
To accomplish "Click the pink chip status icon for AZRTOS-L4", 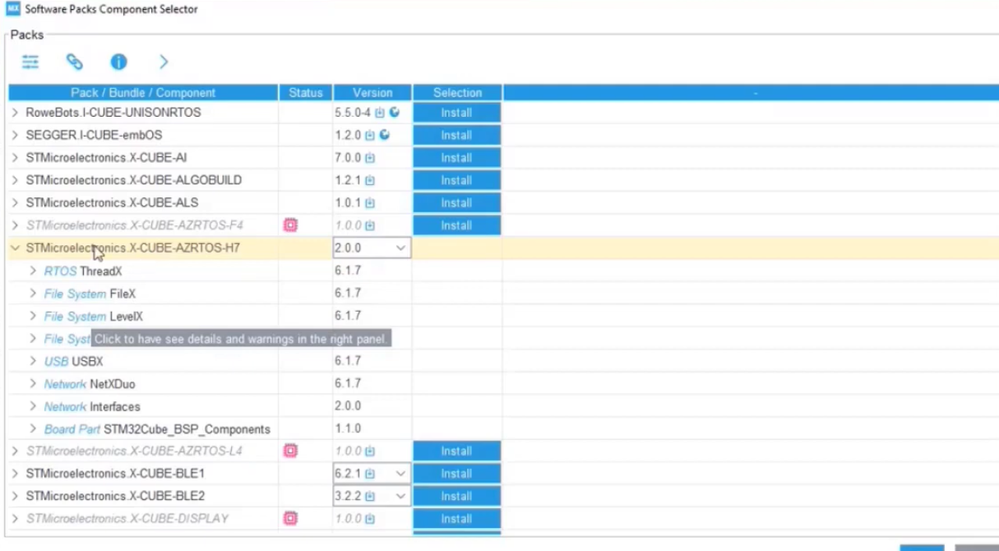I will pyautogui.click(x=291, y=451).
